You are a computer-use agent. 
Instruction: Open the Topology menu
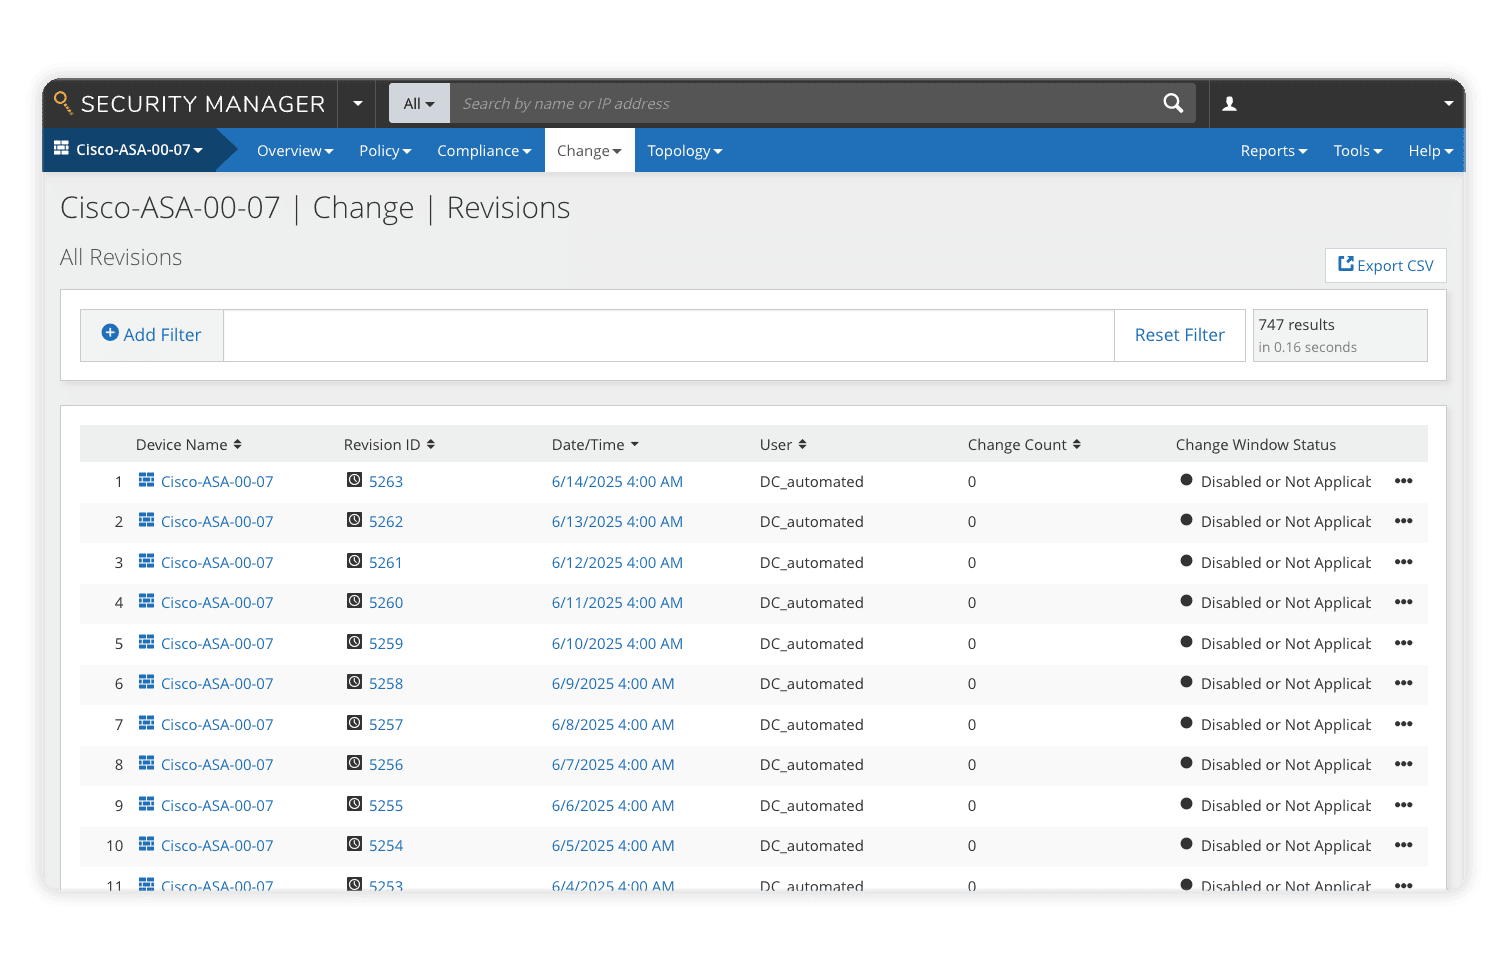pyautogui.click(x=684, y=151)
